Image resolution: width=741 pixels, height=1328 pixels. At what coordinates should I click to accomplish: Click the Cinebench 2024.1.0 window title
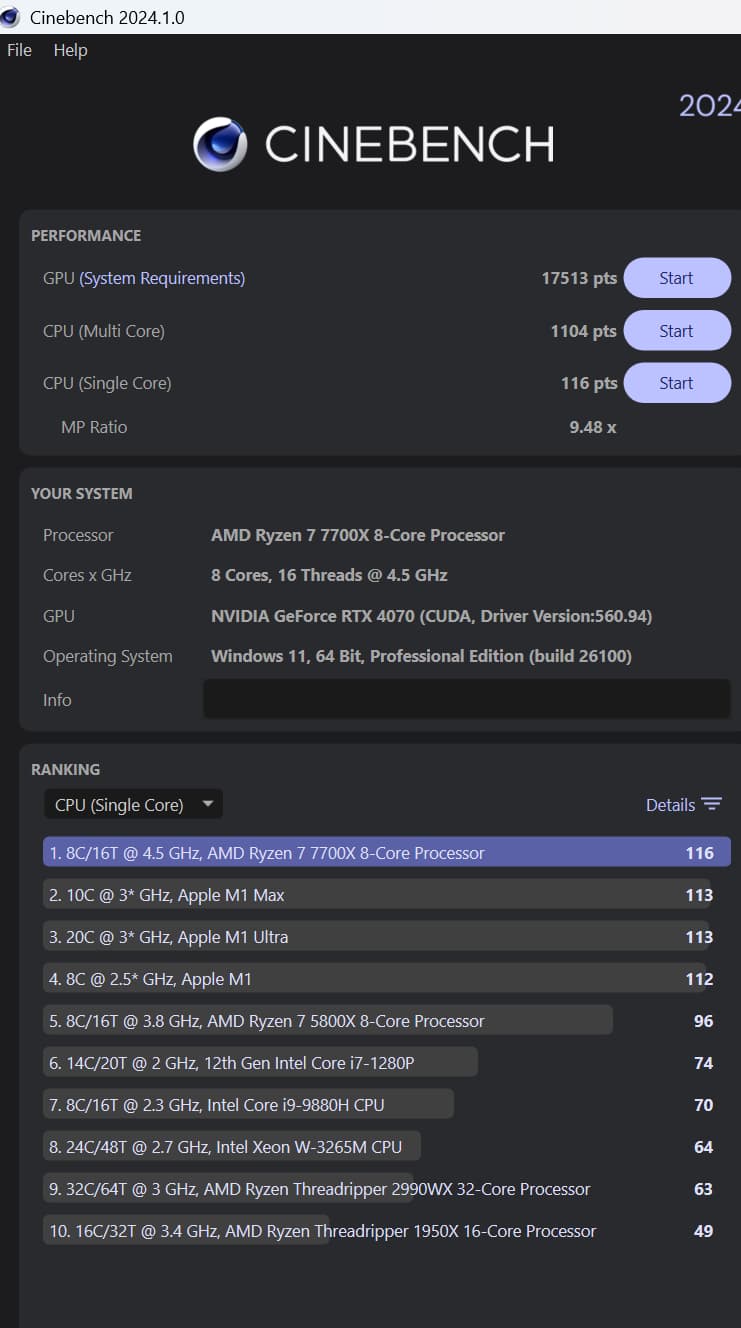click(x=107, y=18)
